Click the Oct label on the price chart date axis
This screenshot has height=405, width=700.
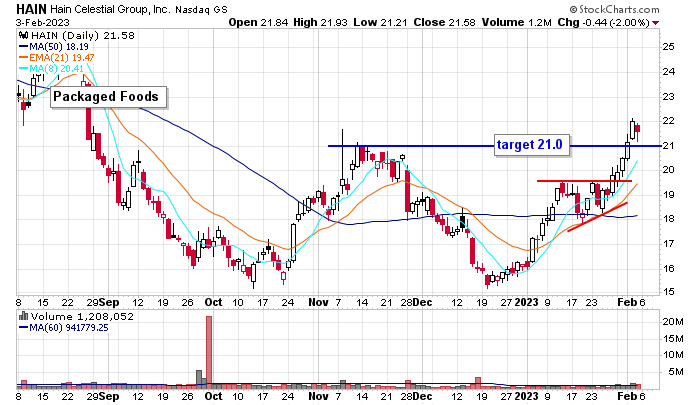[x=213, y=302]
